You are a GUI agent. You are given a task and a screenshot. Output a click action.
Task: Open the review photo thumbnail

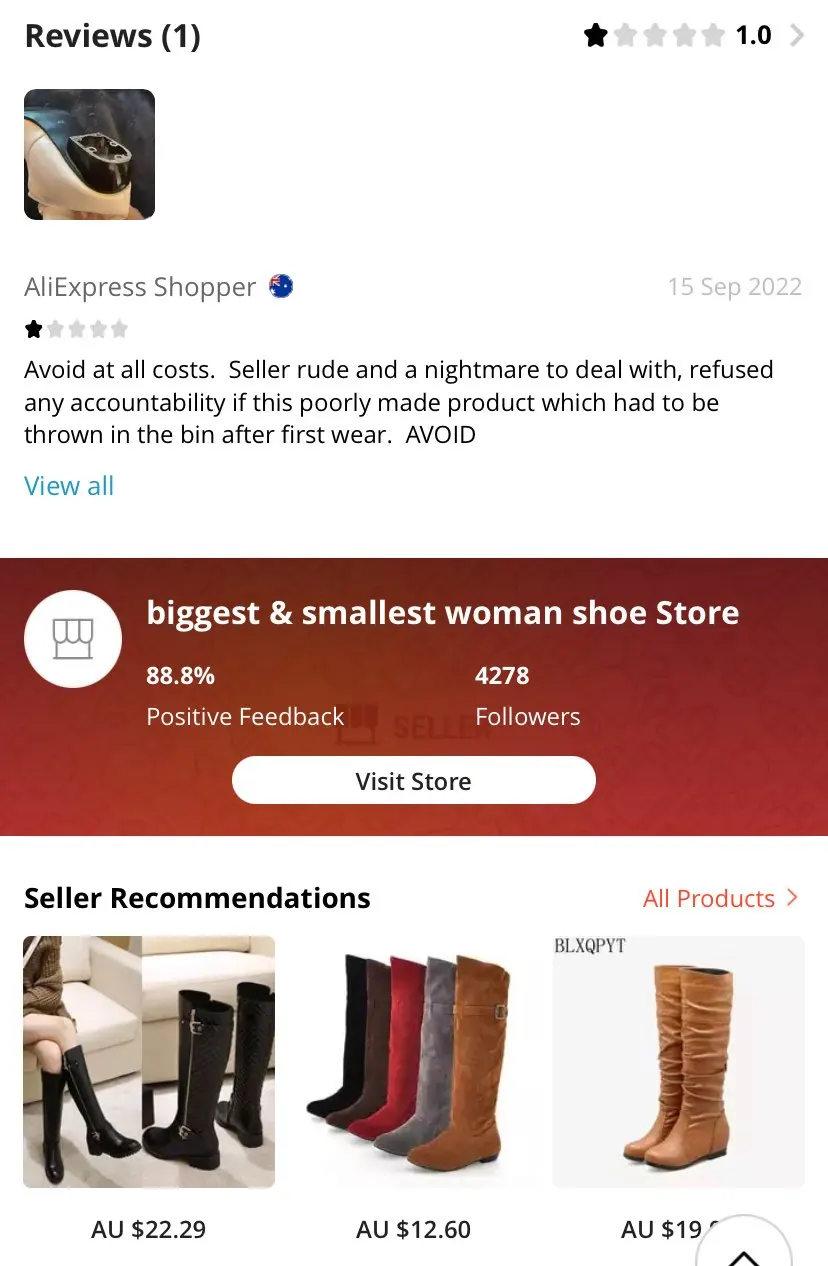pyautogui.click(x=89, y=154)
